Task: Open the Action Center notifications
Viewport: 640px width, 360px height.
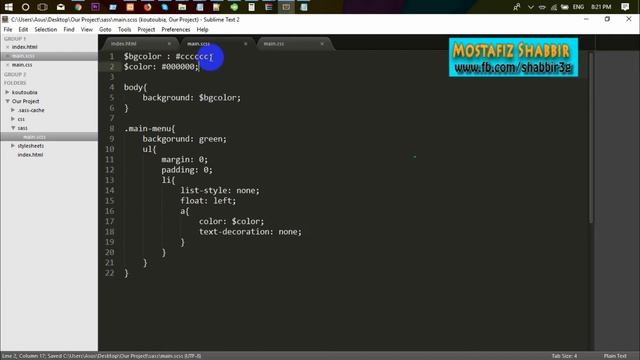Action: tap(625, 7)
